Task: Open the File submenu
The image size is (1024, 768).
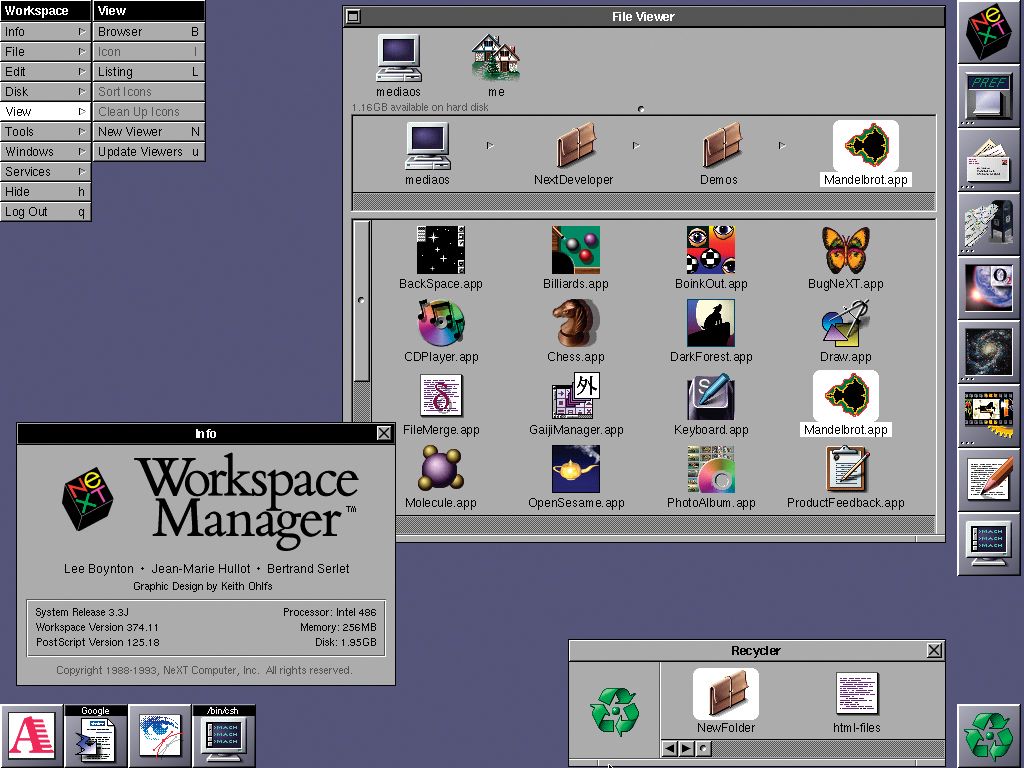Action: click(45, 52)
